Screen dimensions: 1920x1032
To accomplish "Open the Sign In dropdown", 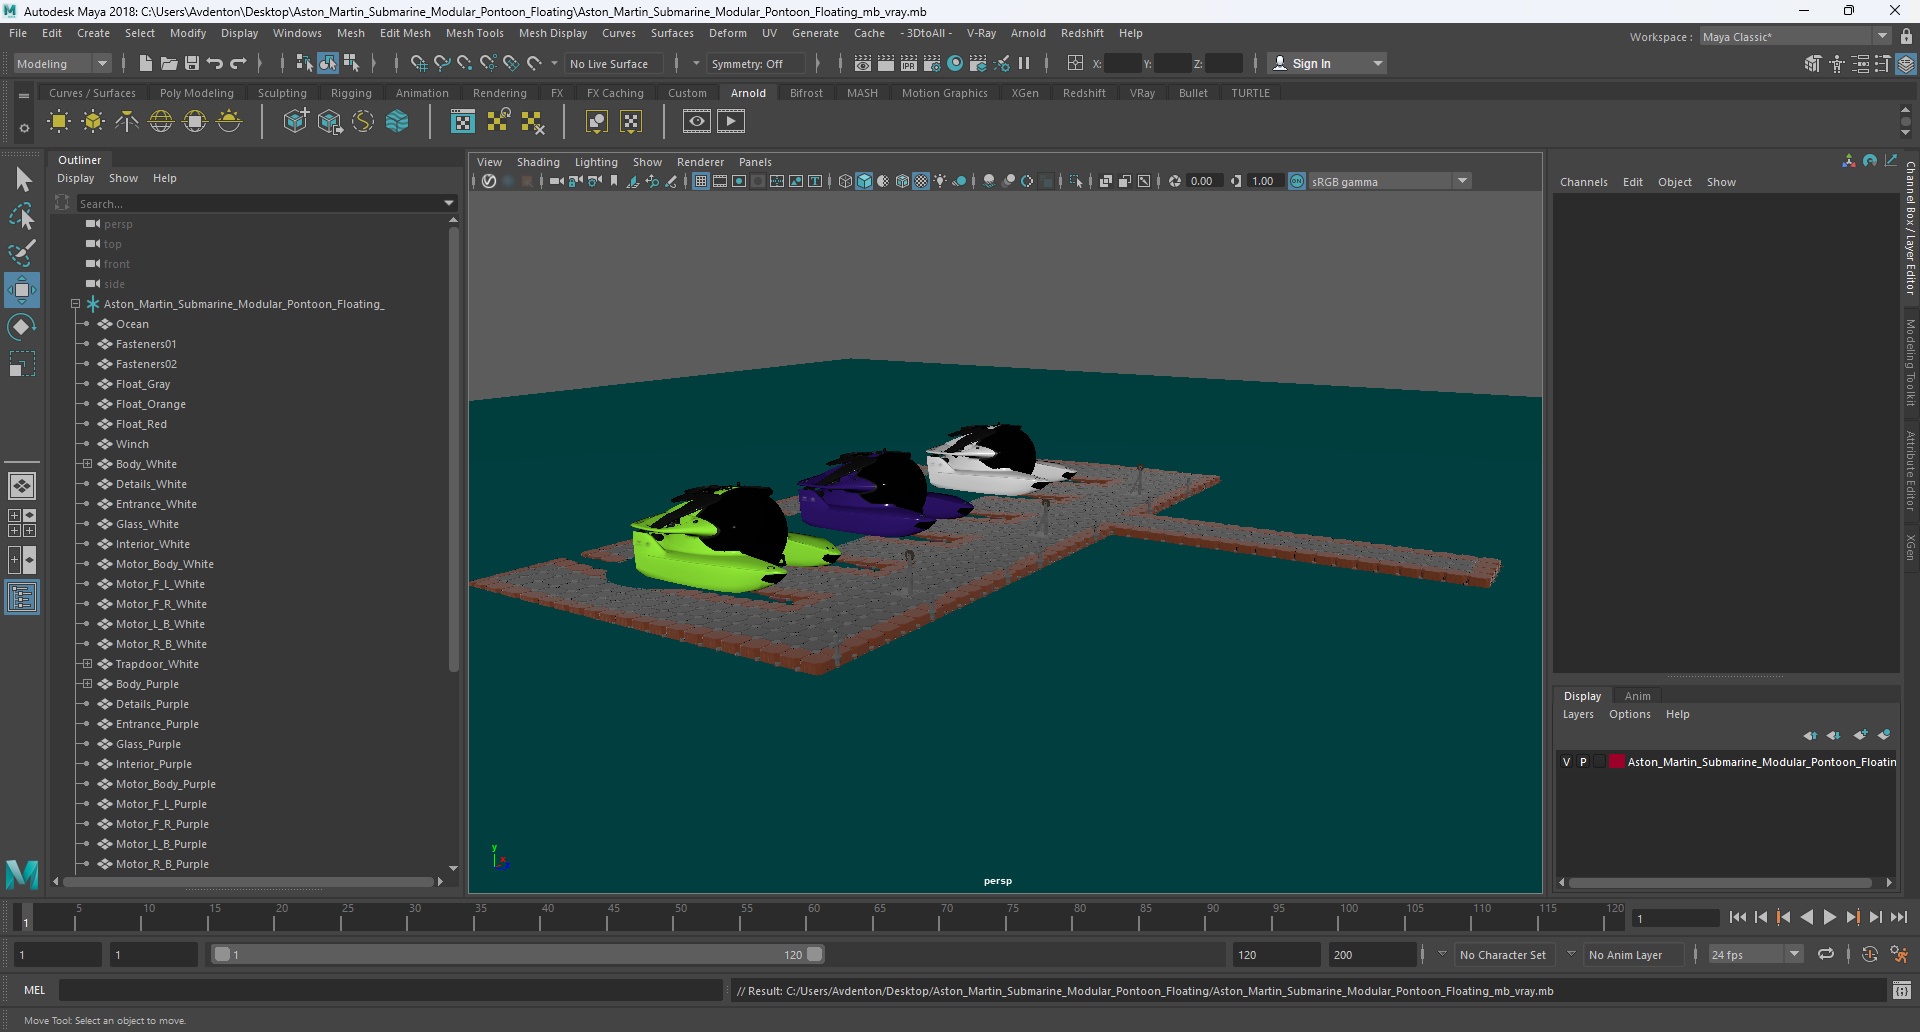I will pyautogui.click(x=1327, y=63).
